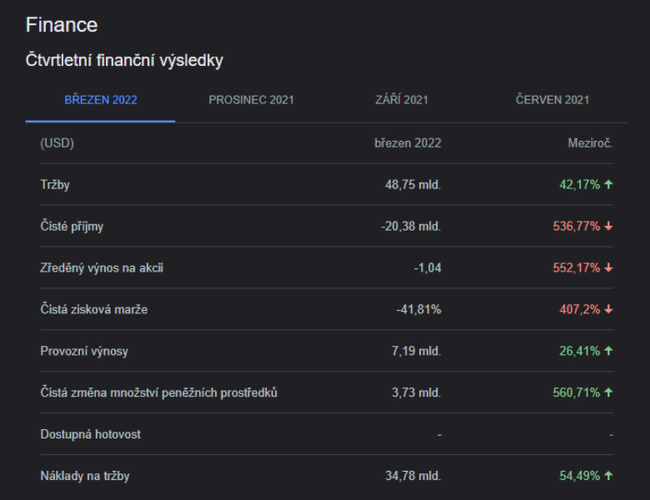The height and width of the screenshot is (500, 650).
Task: Click green up arrow next to 26,41%
Action: click(608, 351)
